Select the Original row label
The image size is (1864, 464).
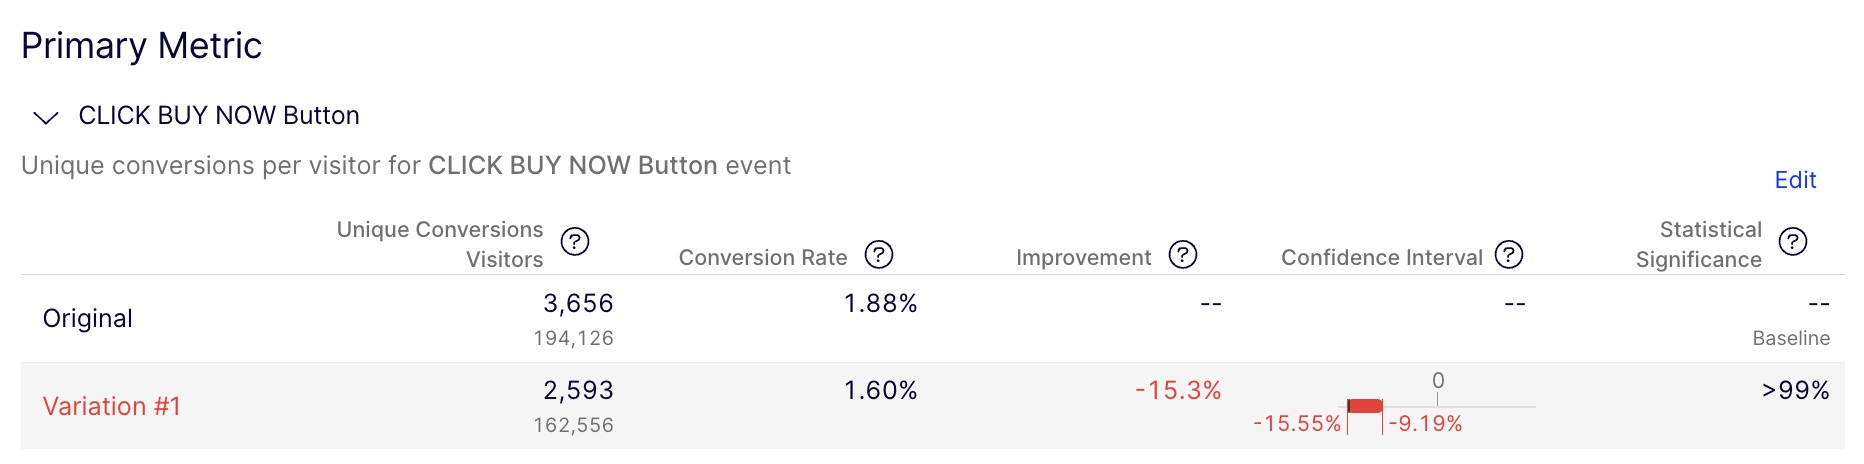tap(87, 319)
